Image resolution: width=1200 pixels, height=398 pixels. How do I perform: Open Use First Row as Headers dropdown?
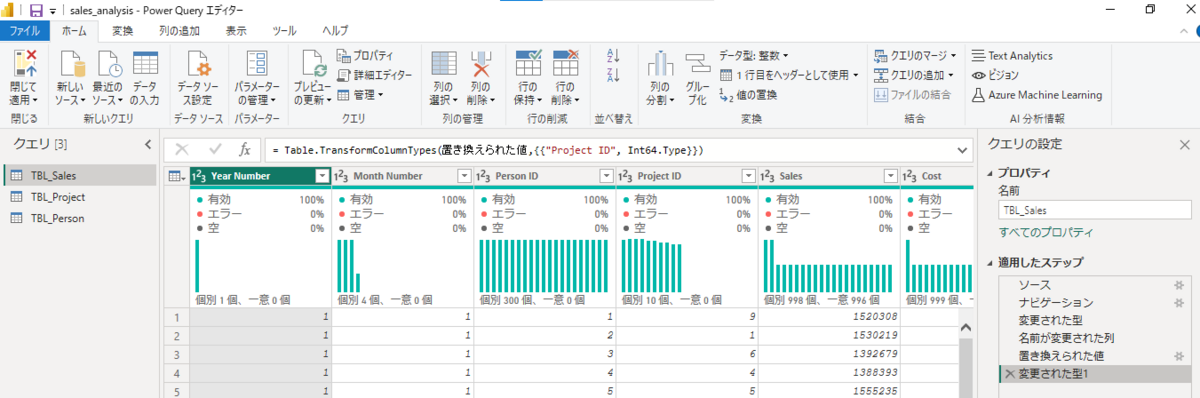click(790, 75)
